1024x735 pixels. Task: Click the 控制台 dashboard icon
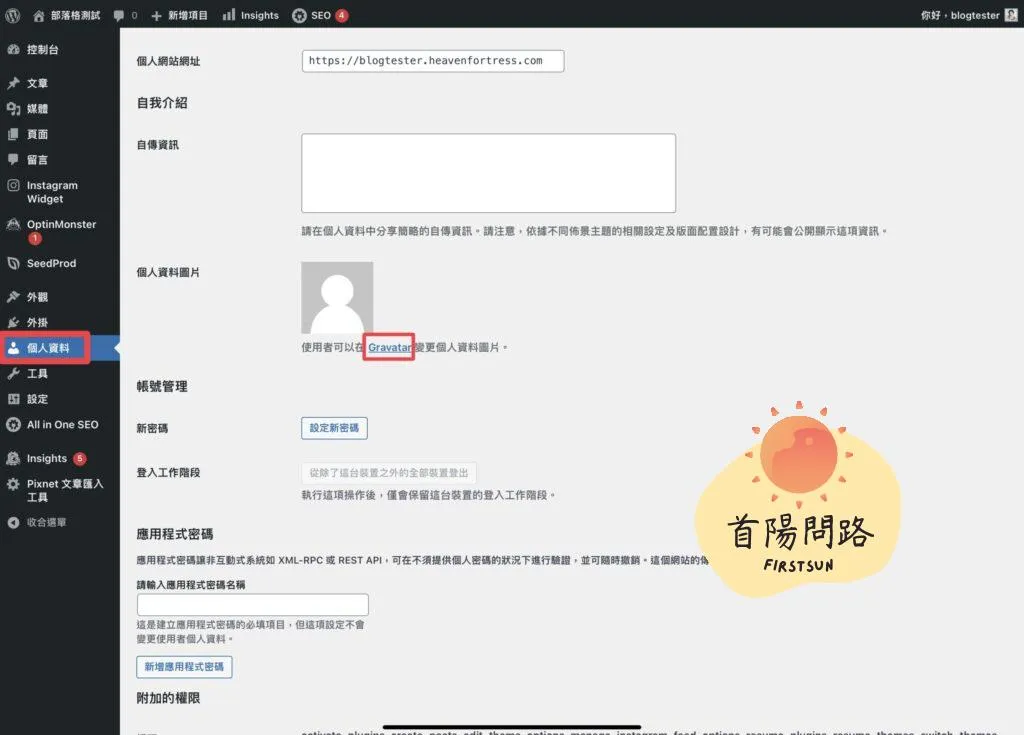pyautogui.click(x=13, y=49)
